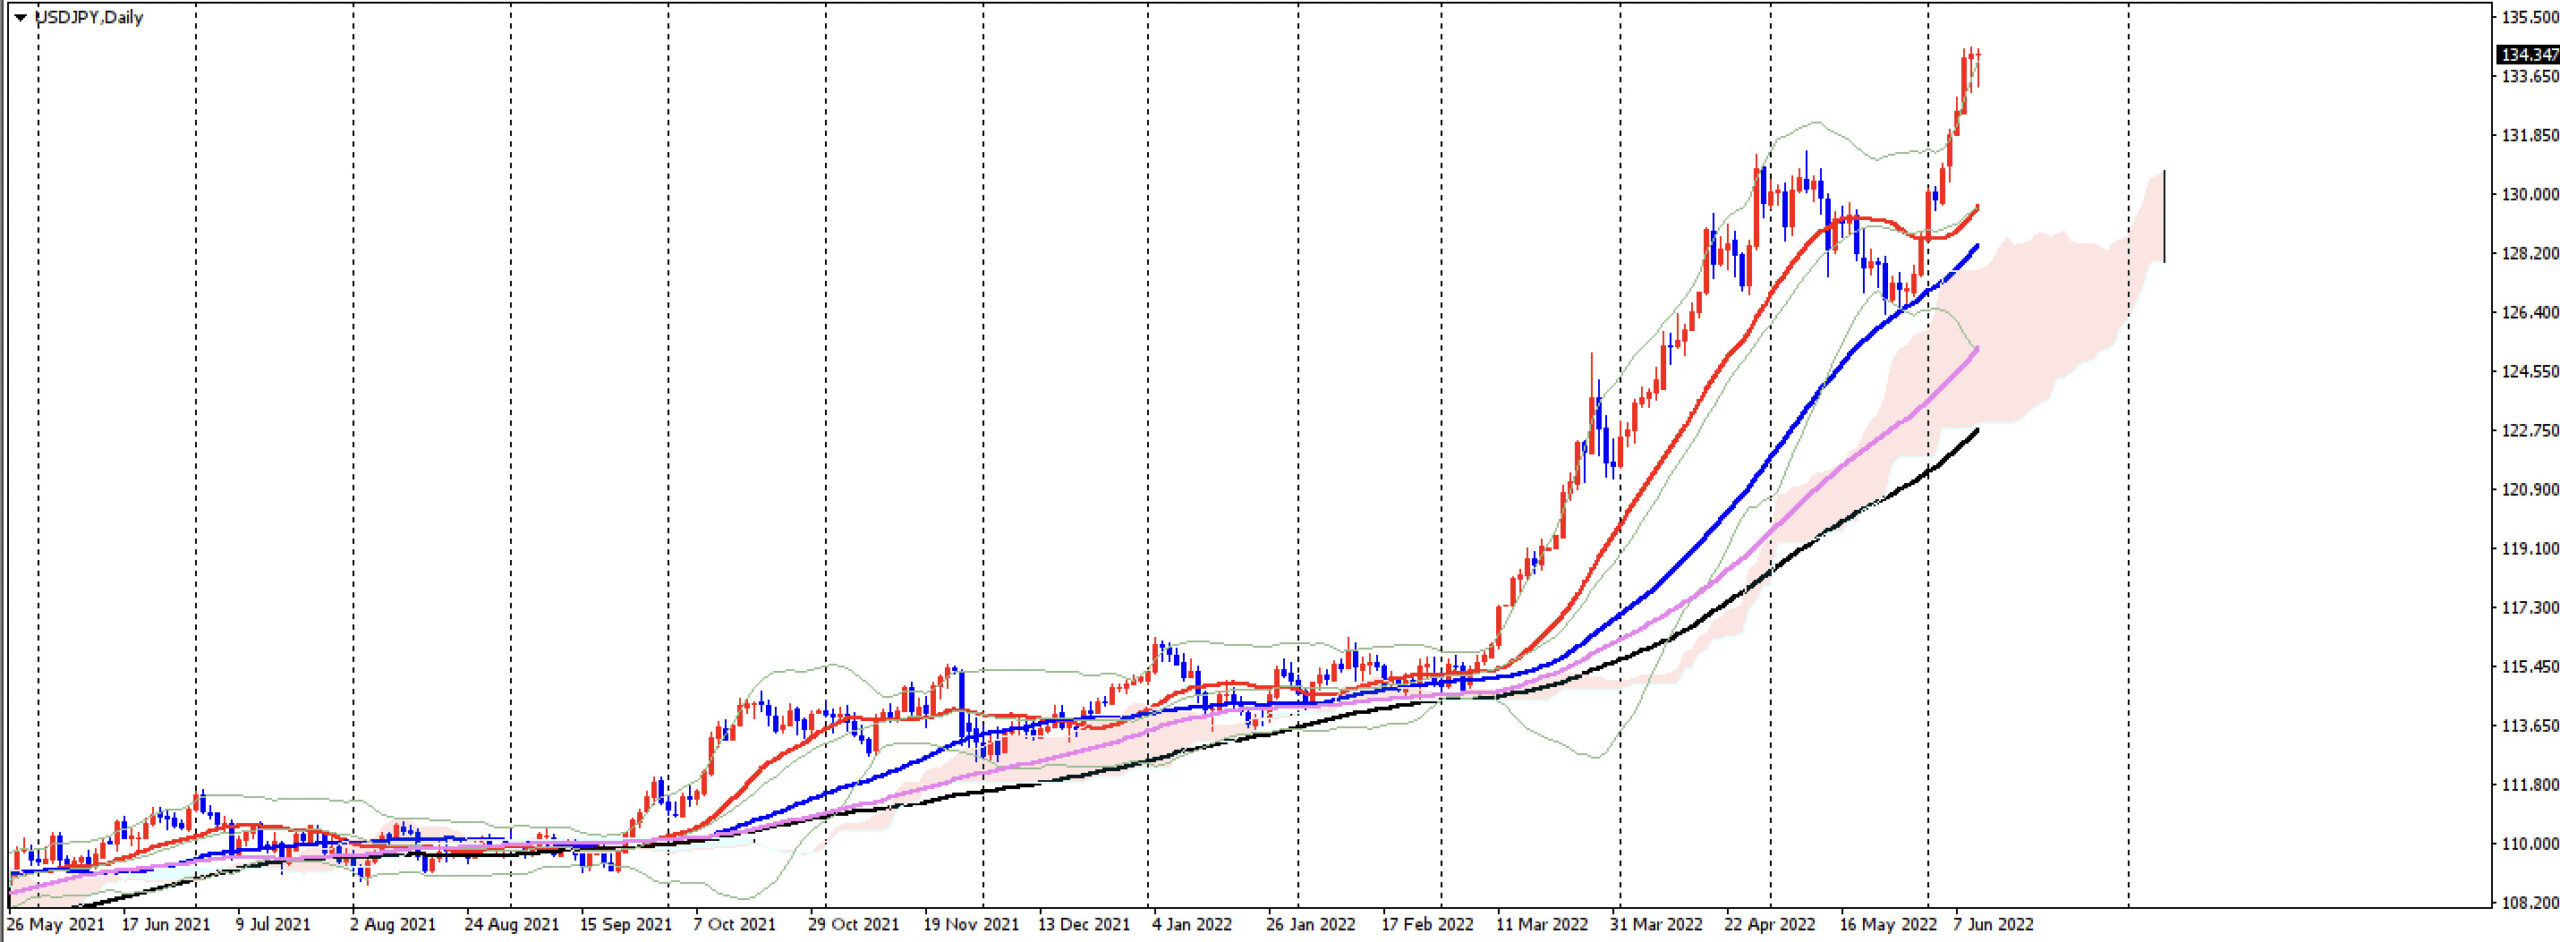Click the 133.650 price scale label

pos(2530,76)
